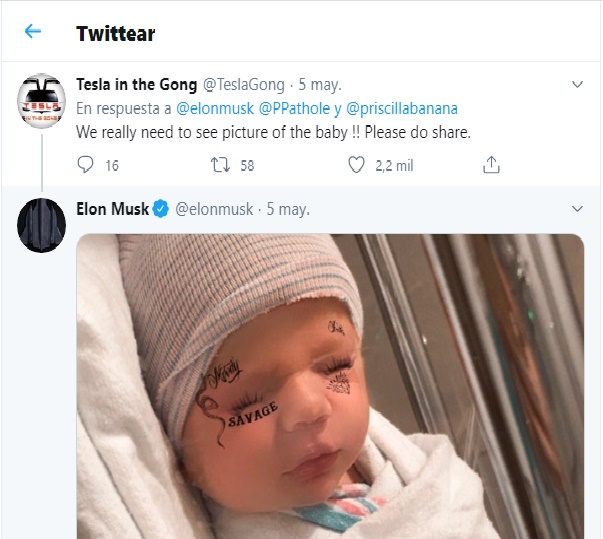
Task: Open Tesla in the Gong profile avatar
Action: pyautogui.click(x=42, y=99)
